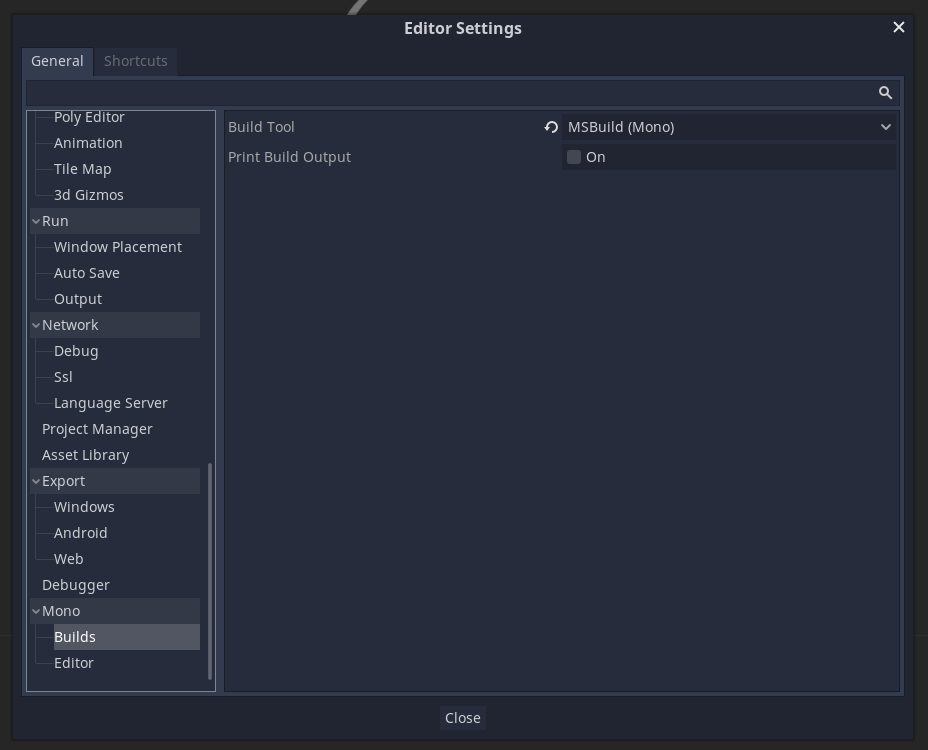Open the Language Server settings
Screen dimensions: 928x750
110,402
